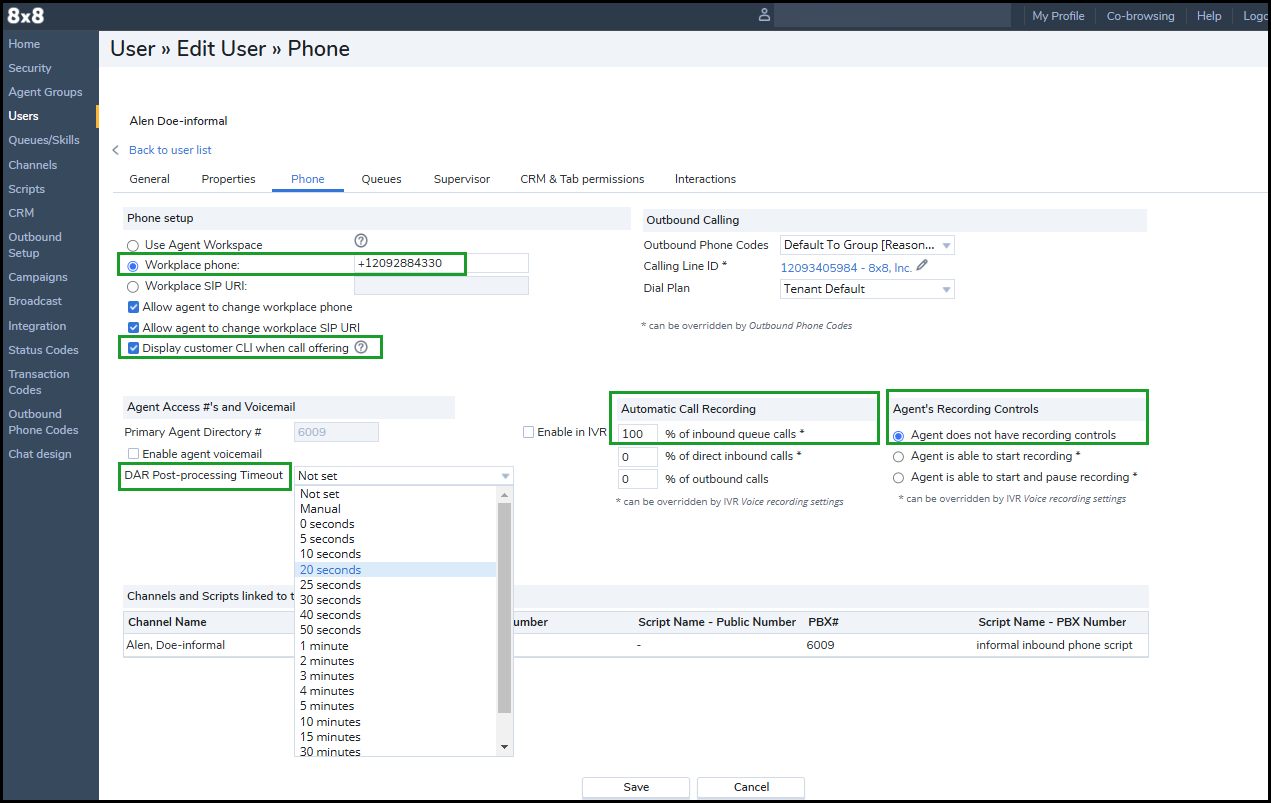Choose 15 minutes timeout option

point(396,737)
